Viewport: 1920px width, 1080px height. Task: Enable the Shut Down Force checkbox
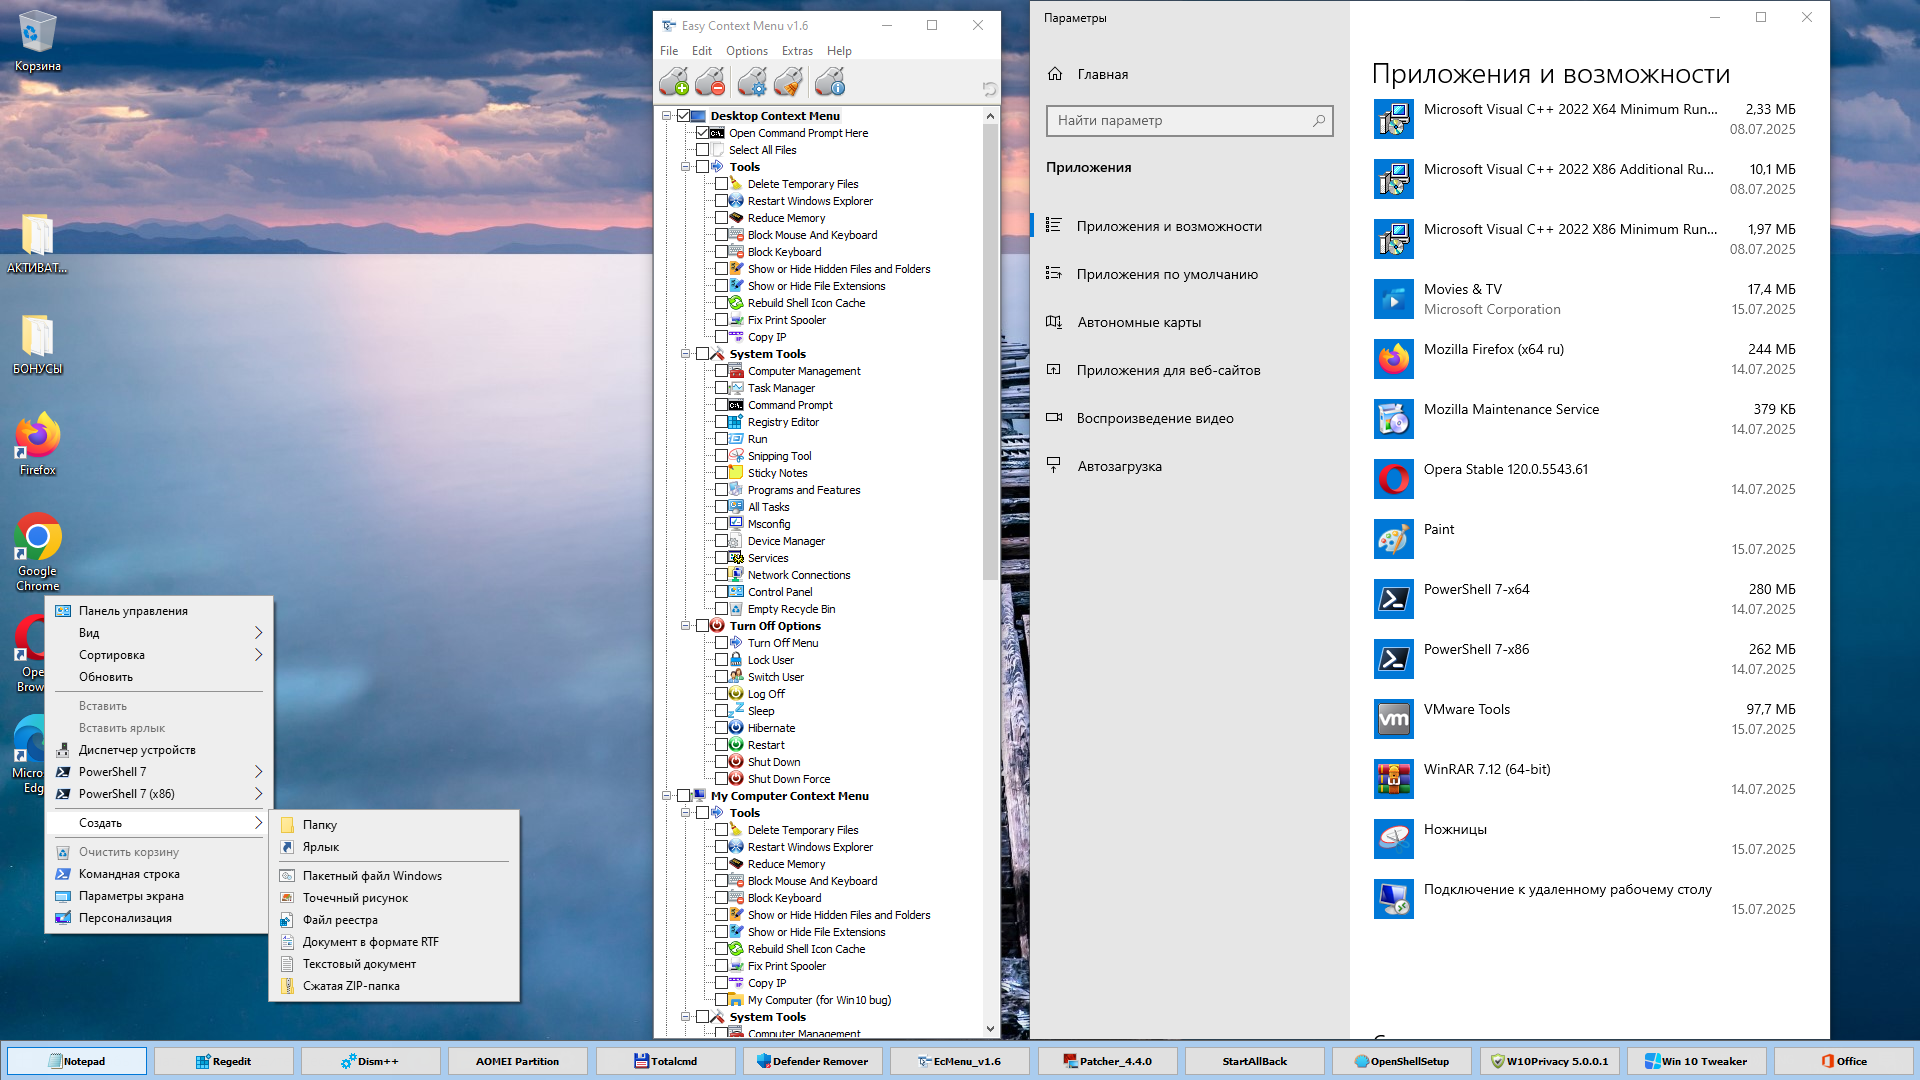pyautogui.click(x=722, y=779)
